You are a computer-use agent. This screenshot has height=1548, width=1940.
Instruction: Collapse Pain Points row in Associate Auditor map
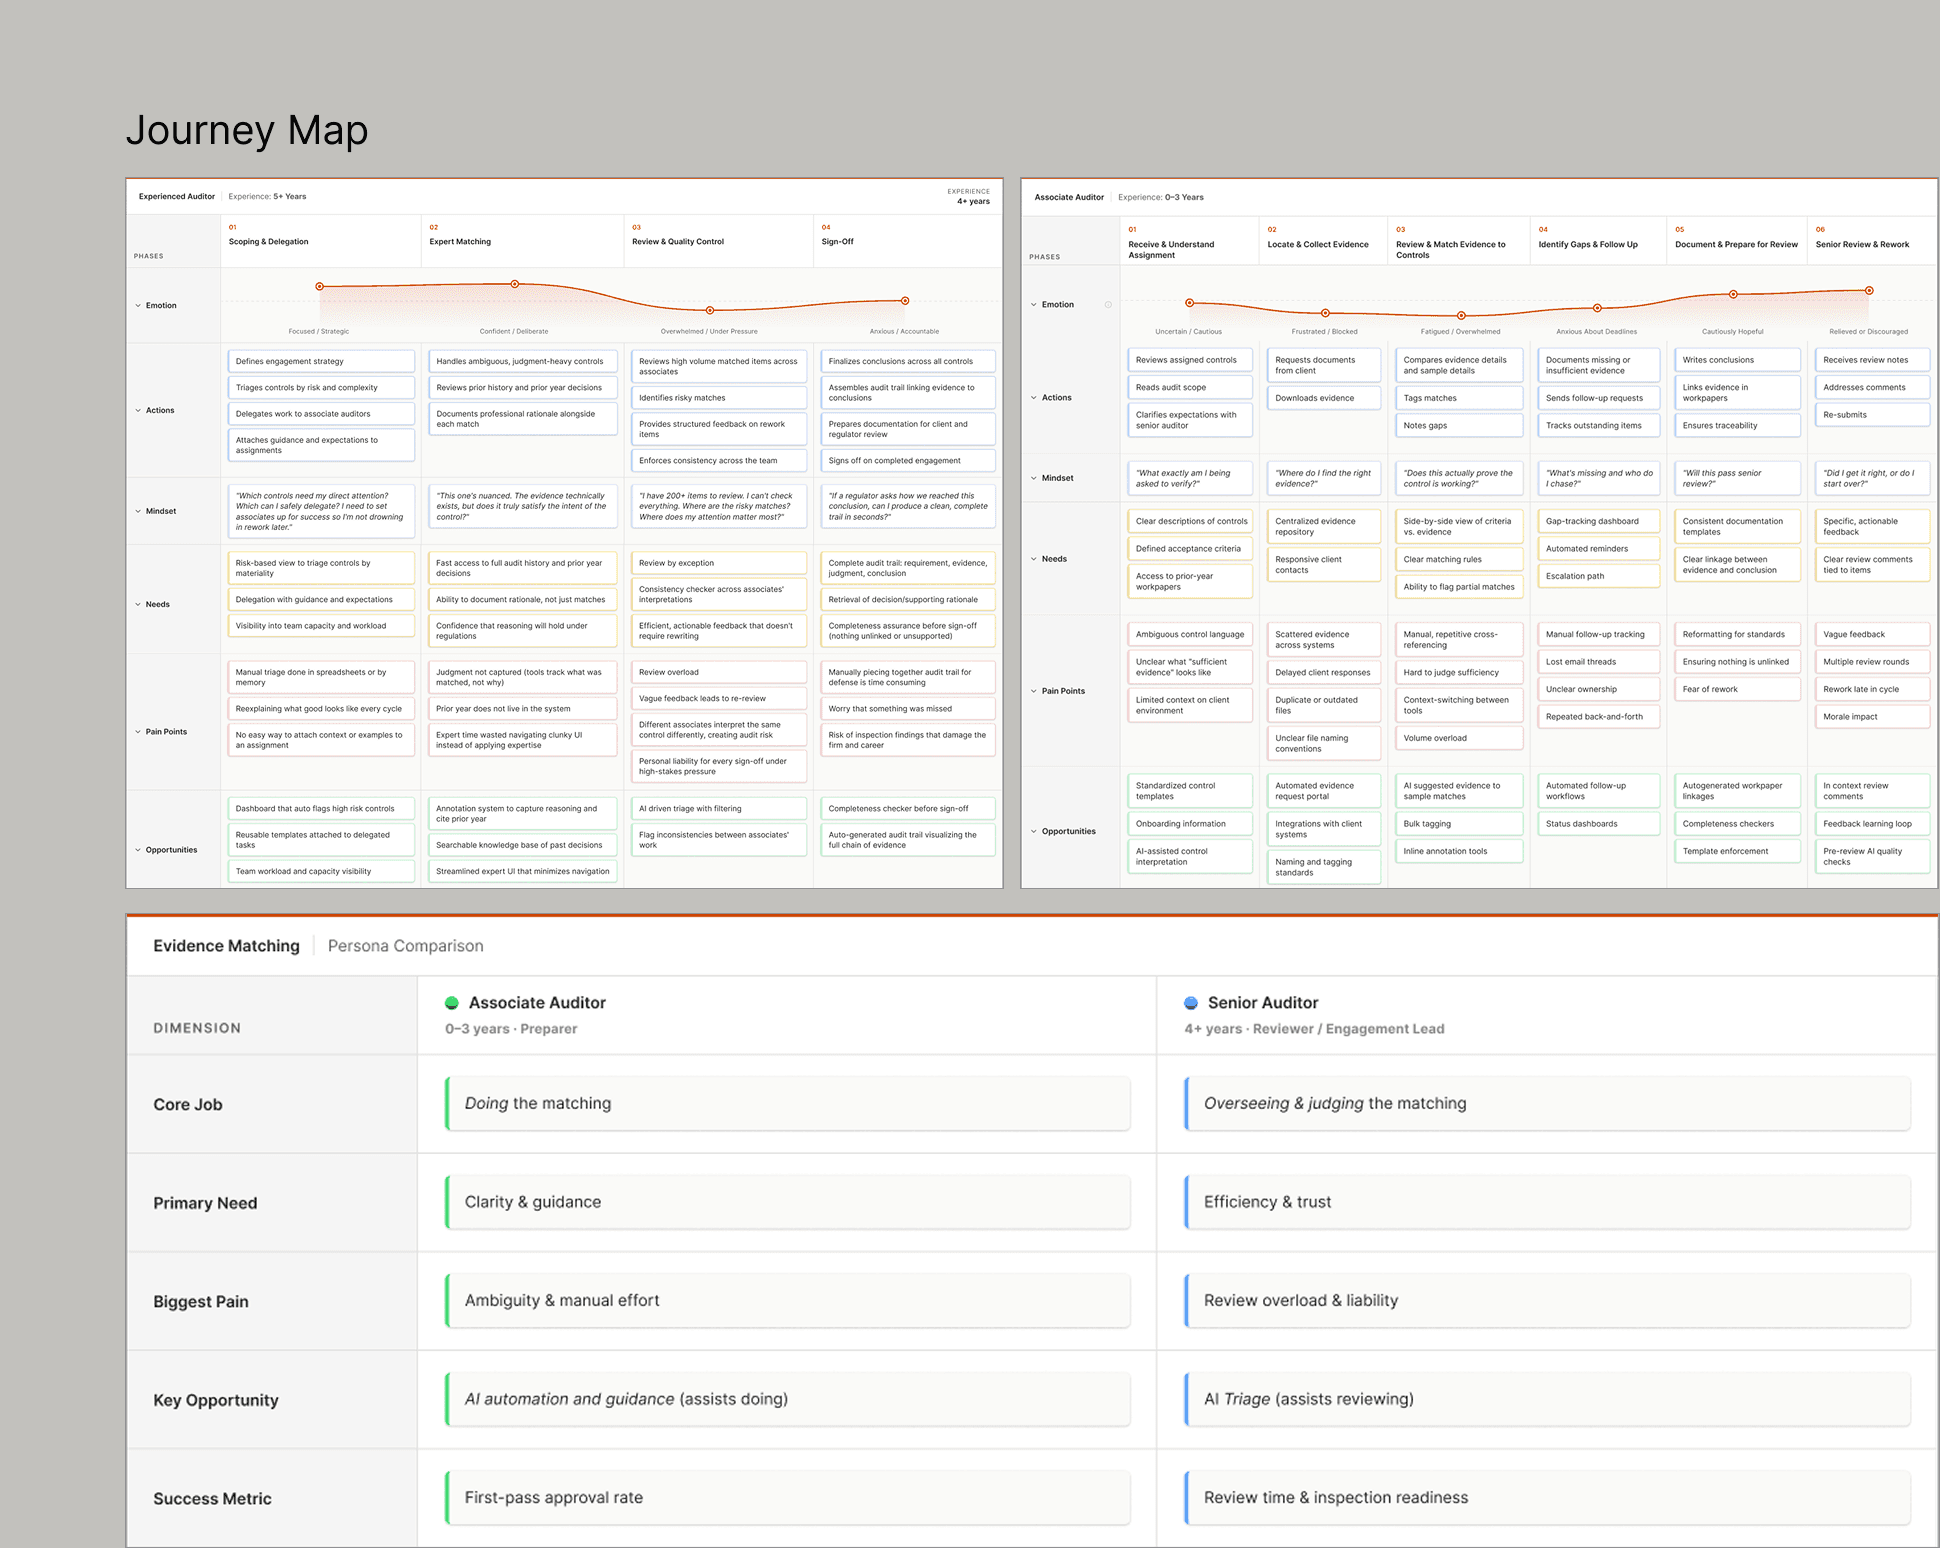[x=1034, y=691]
